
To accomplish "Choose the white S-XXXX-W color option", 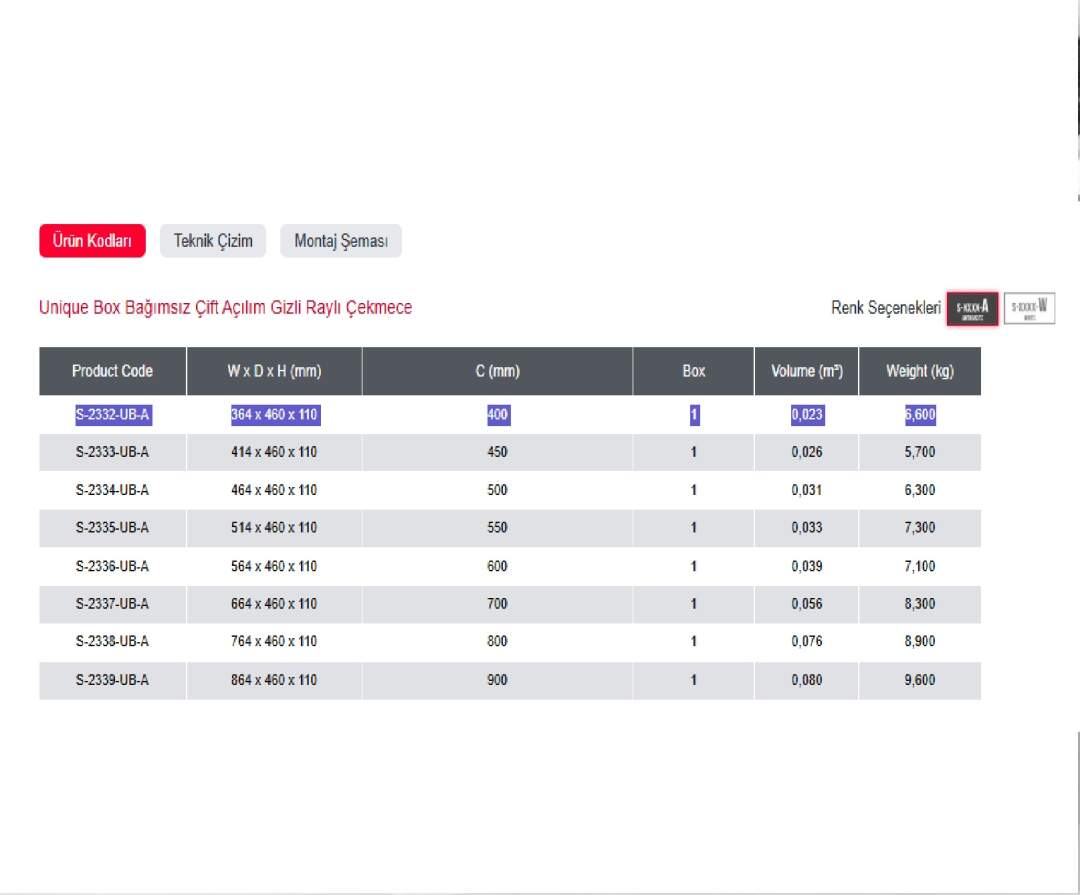I will tap(1029, 308).
